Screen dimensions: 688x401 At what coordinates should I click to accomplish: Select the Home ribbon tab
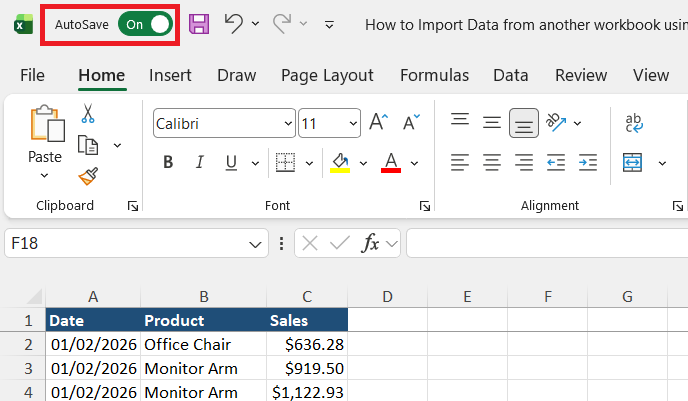(102, 75)
